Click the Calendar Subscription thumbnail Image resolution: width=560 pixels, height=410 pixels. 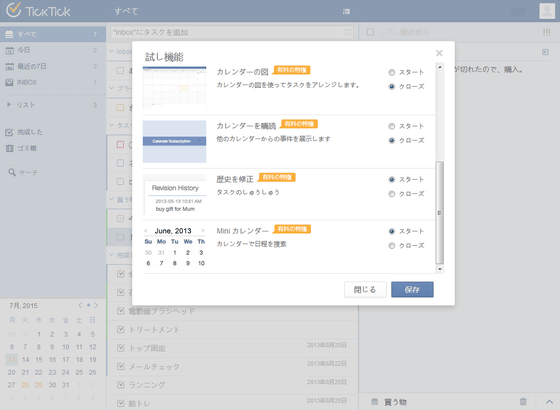[x=175, y=142]
